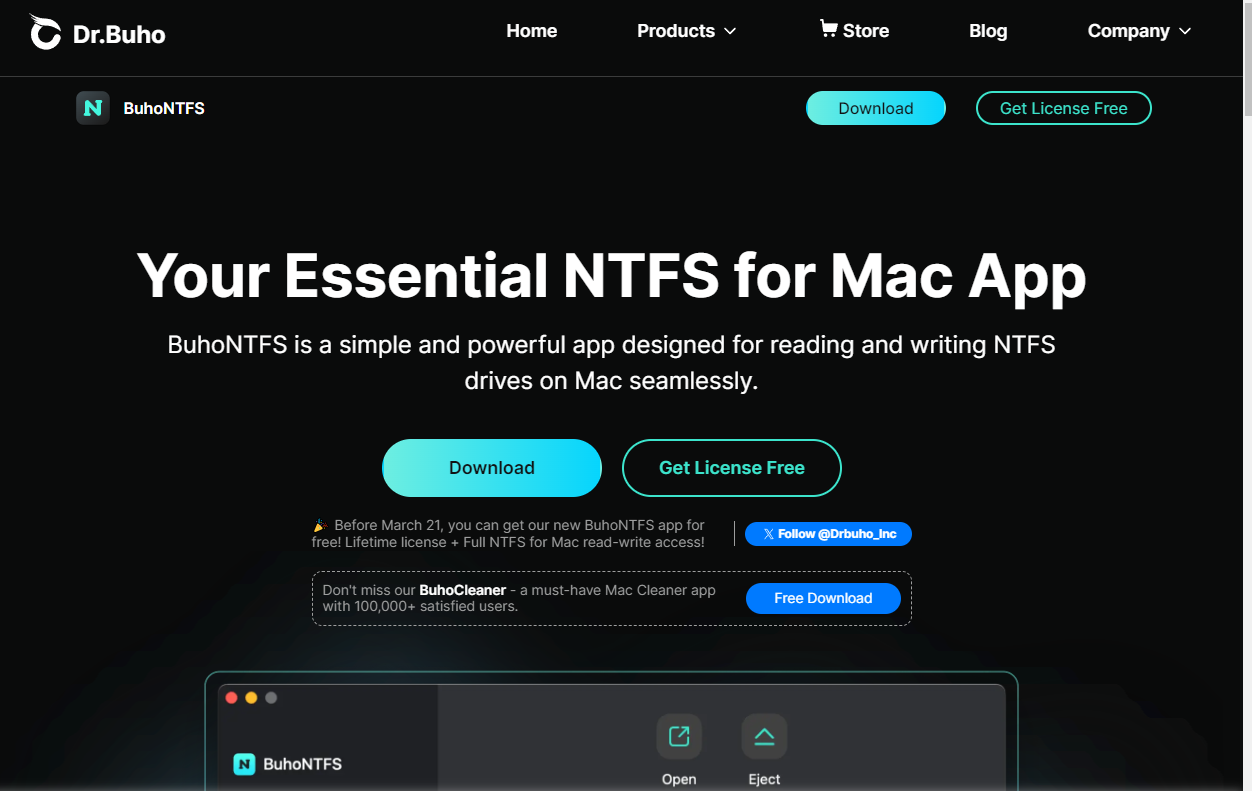Click the Dr.Buho owl logo
This screenshot has width=1252, height=791.
tap(46, 32)
